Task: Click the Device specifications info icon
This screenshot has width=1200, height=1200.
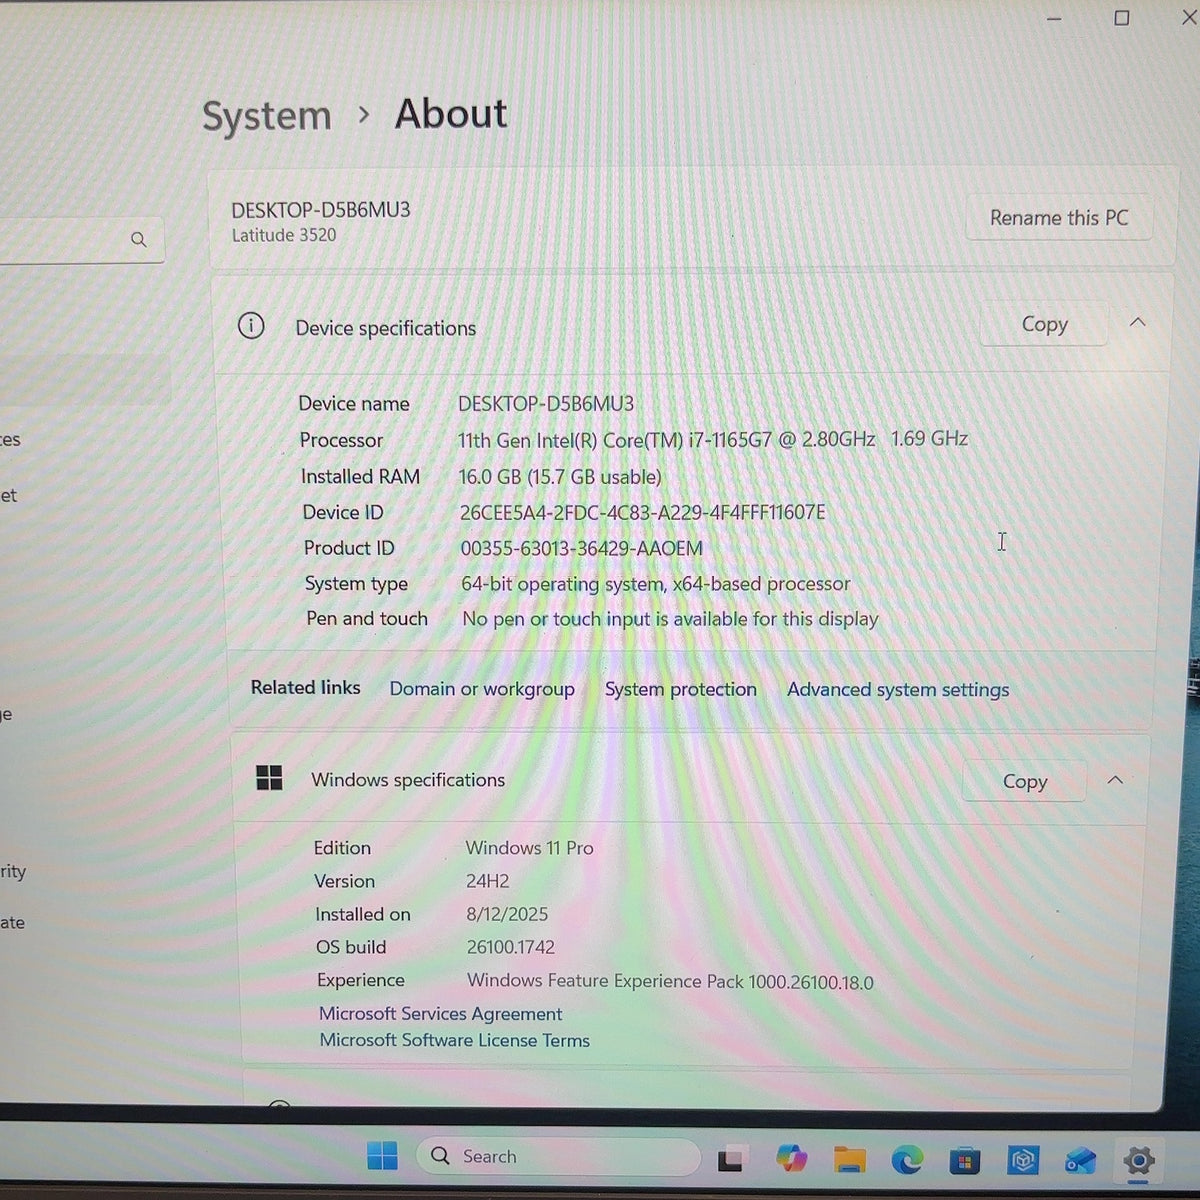Action: coord(251,326)
